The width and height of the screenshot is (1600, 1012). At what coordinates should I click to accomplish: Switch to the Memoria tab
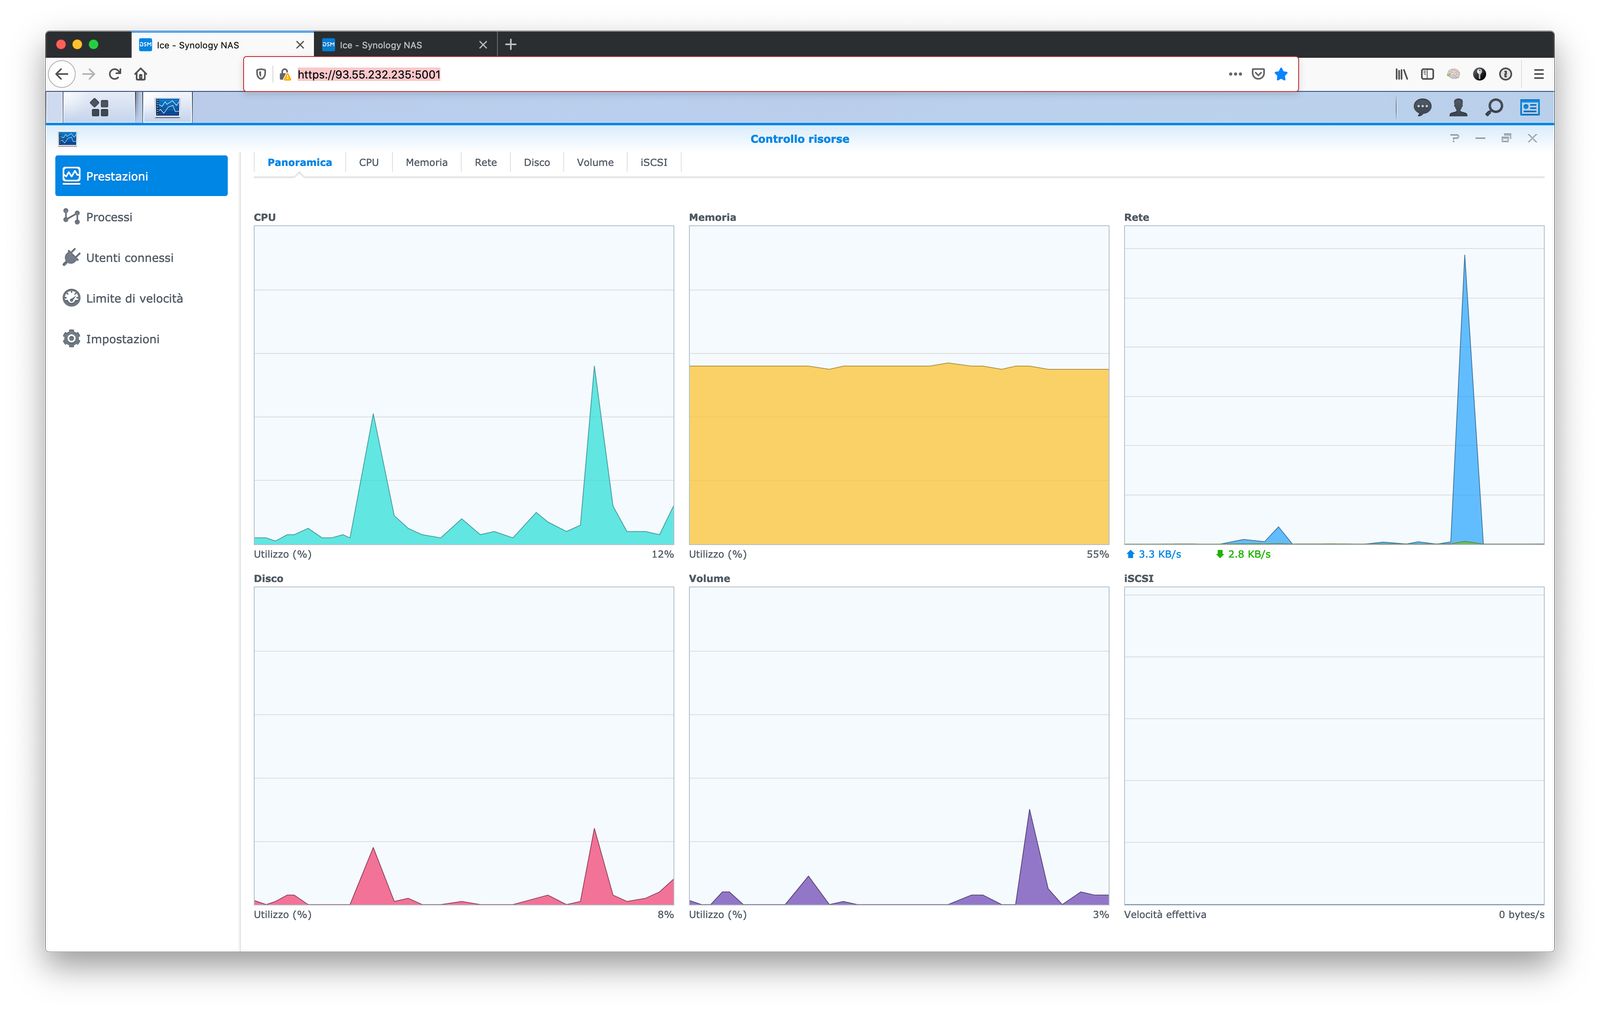click(x=426, y=162)
